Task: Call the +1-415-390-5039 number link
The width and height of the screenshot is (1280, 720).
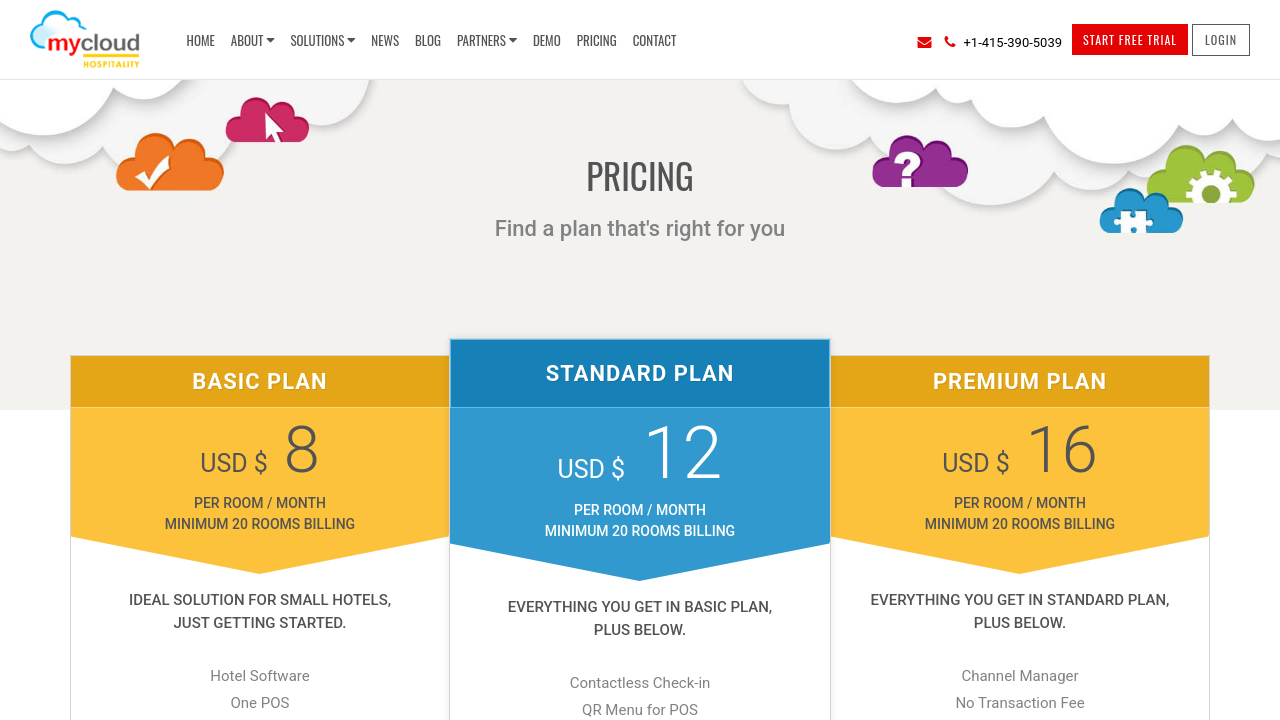Action: click(1012, 41)
